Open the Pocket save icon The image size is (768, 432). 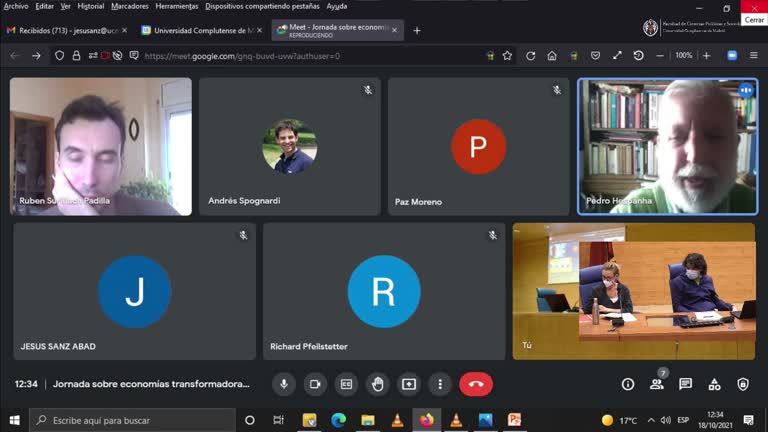[595, 56]
